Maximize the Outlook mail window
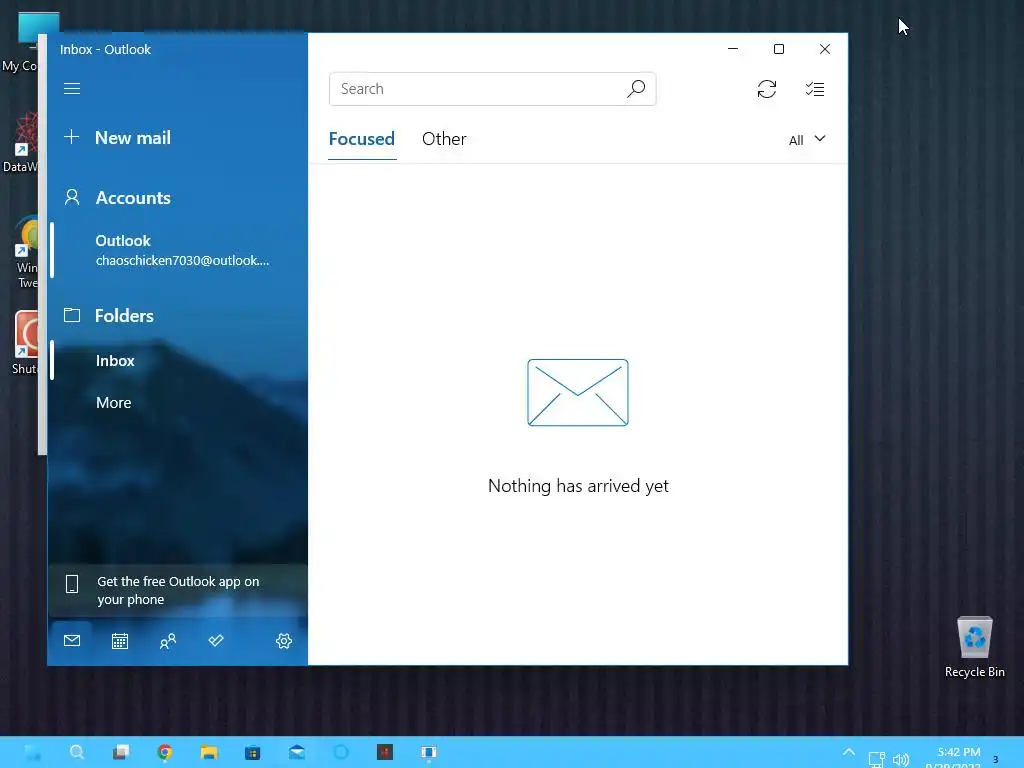 click(778, 49)
